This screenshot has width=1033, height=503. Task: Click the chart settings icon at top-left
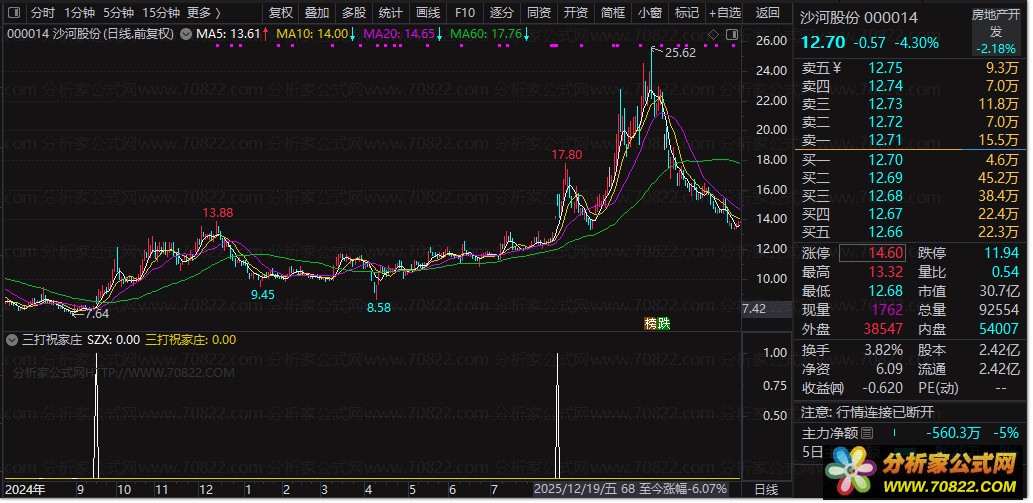(12, 13)
